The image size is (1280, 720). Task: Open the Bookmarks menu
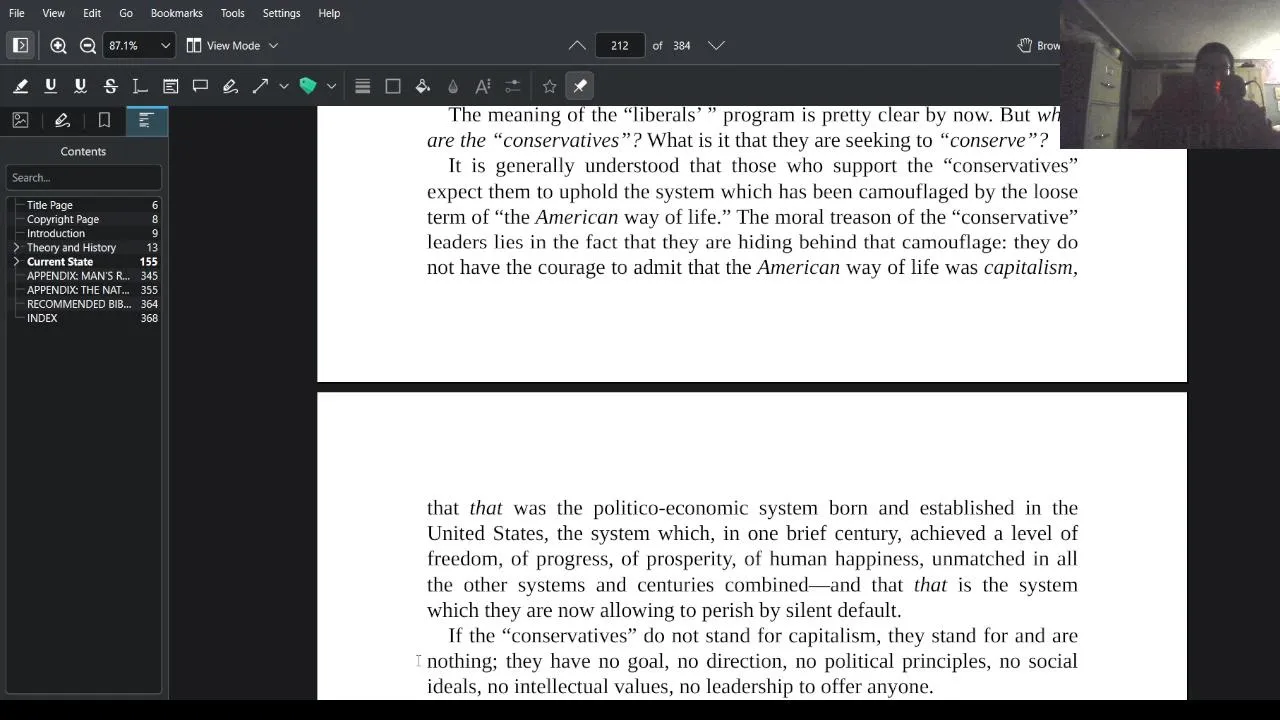point(176,13)
